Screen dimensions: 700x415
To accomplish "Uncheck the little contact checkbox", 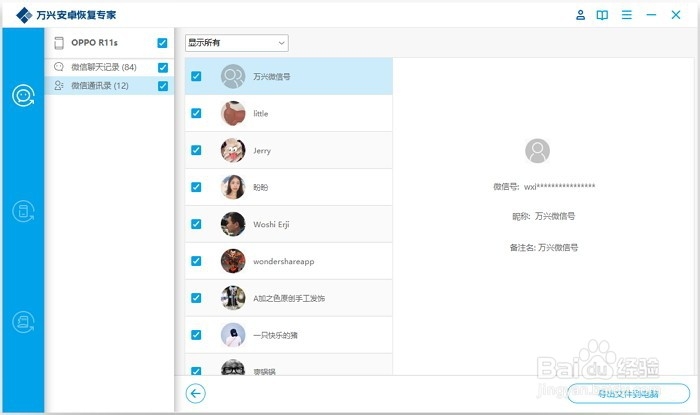I will [196, 113].
